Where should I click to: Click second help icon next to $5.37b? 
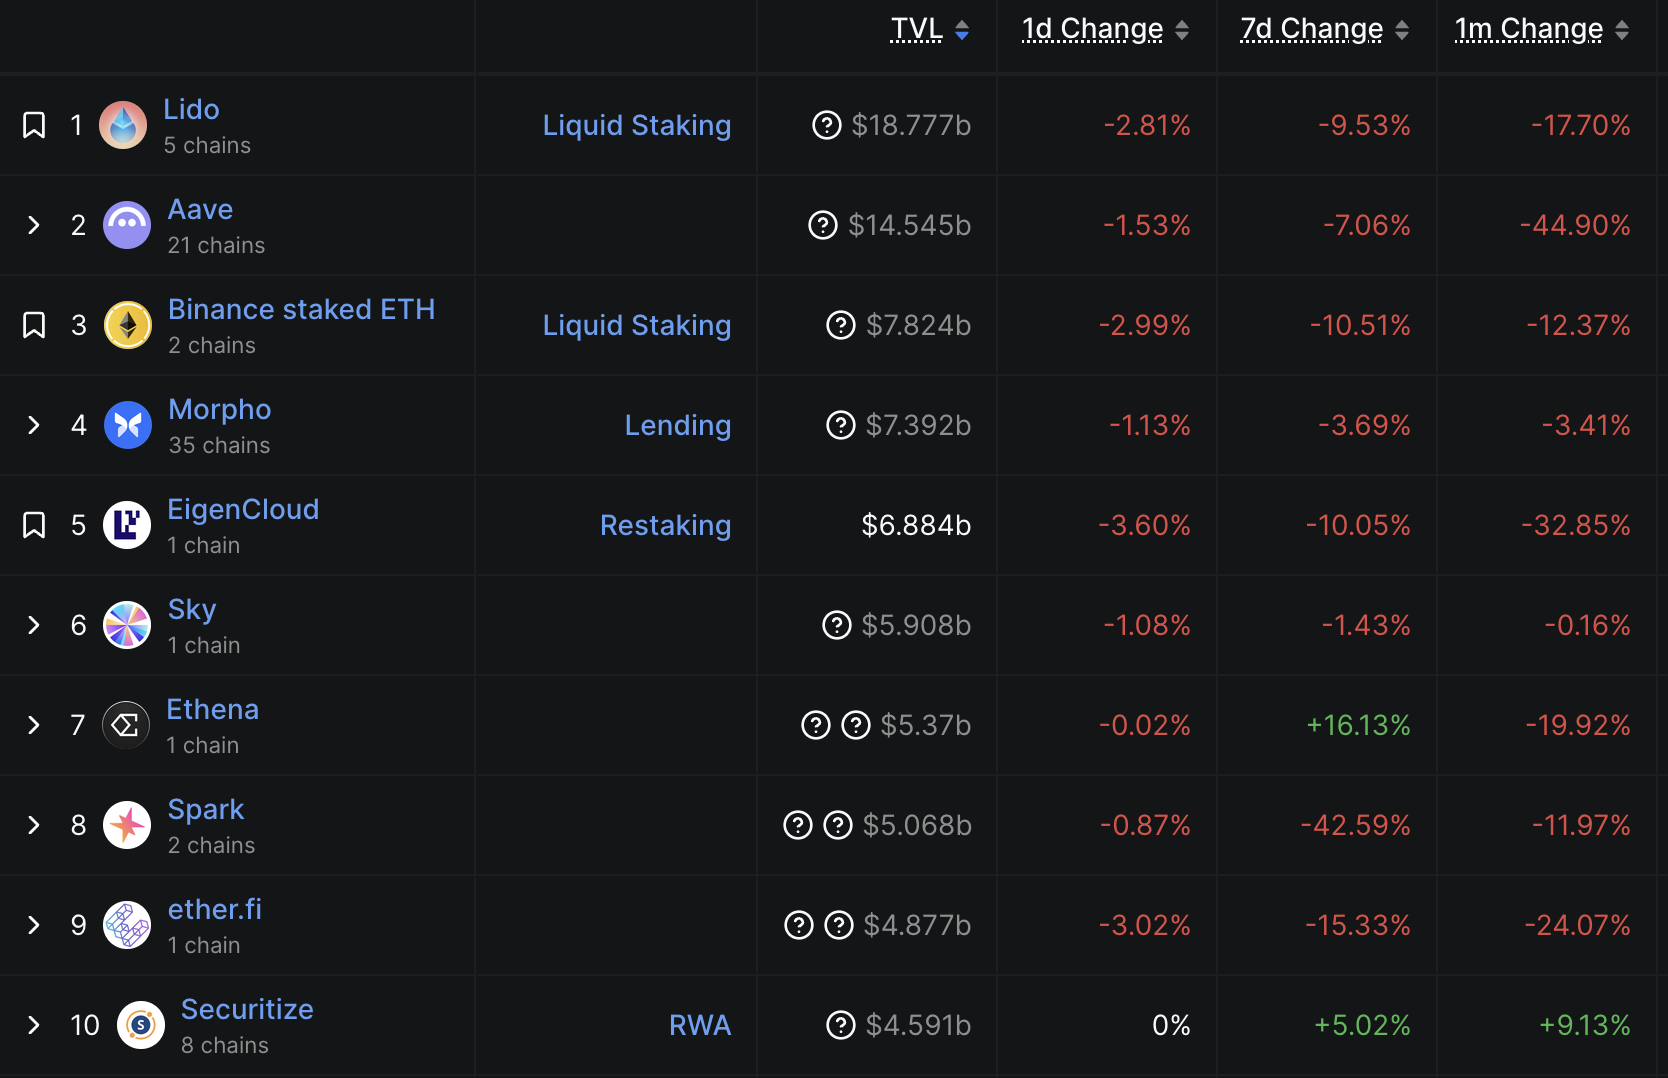(856, 725)
